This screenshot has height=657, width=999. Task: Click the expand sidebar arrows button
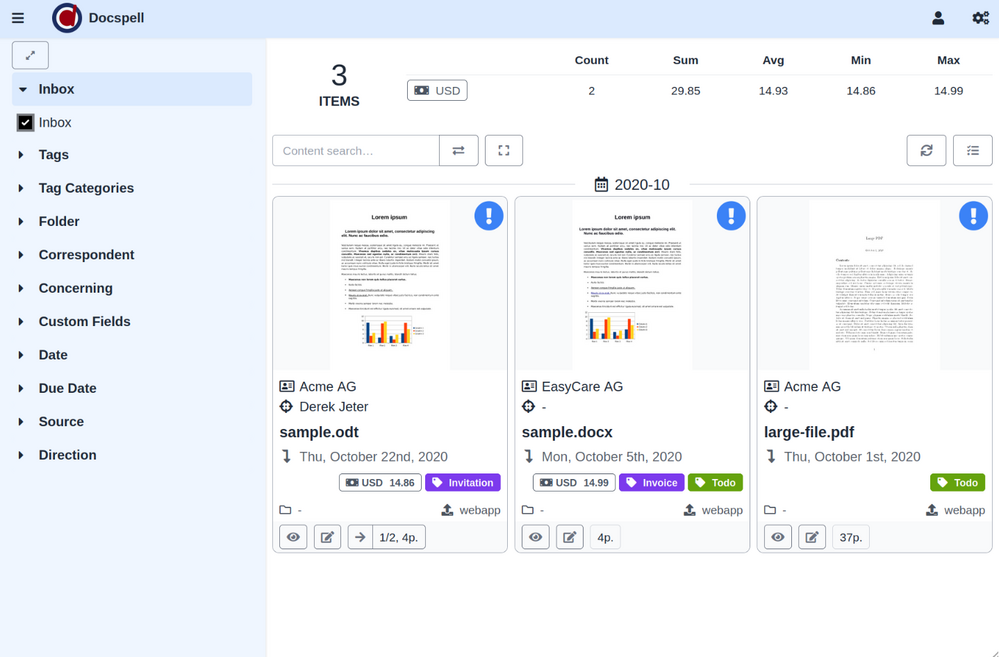point(30,55)
